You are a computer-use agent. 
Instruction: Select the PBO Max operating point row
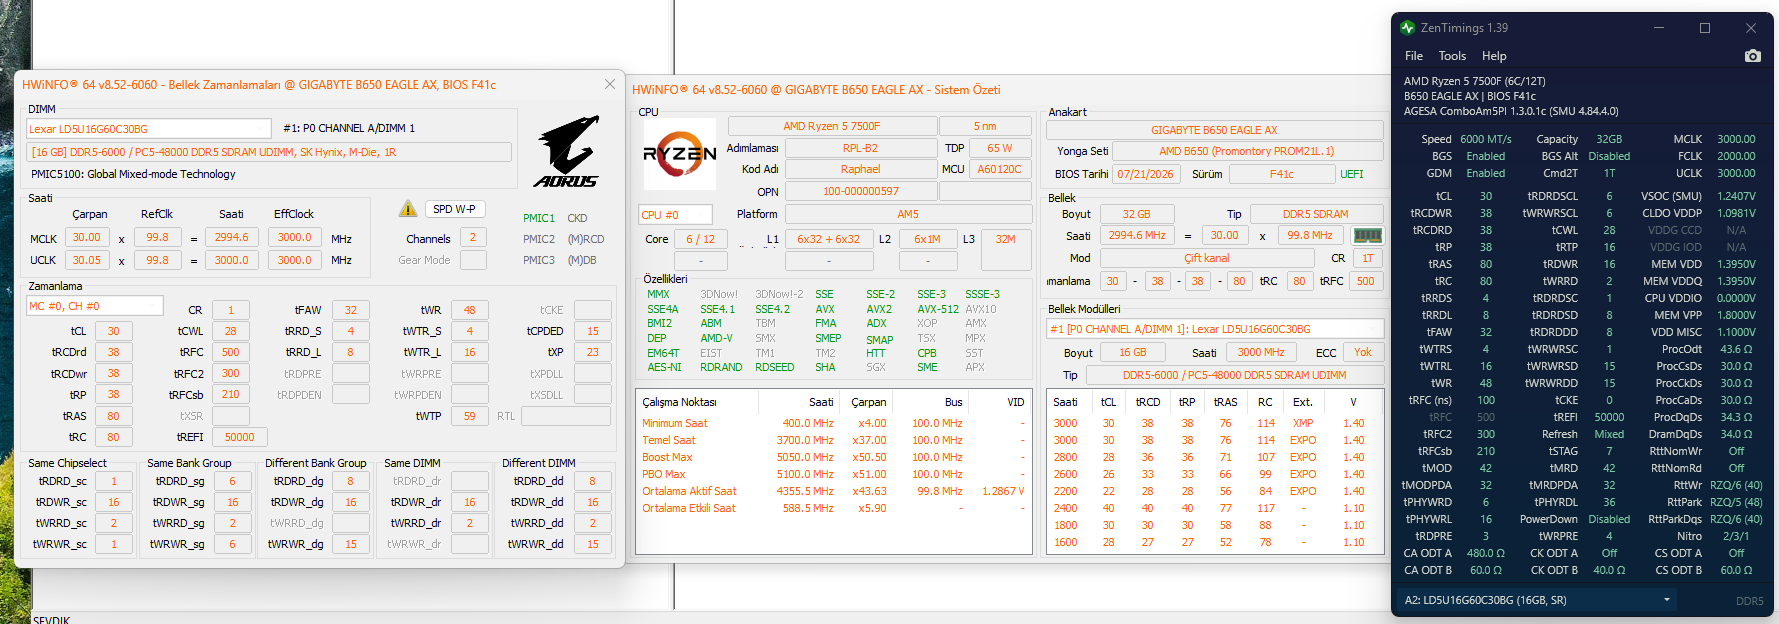[833, 474]
